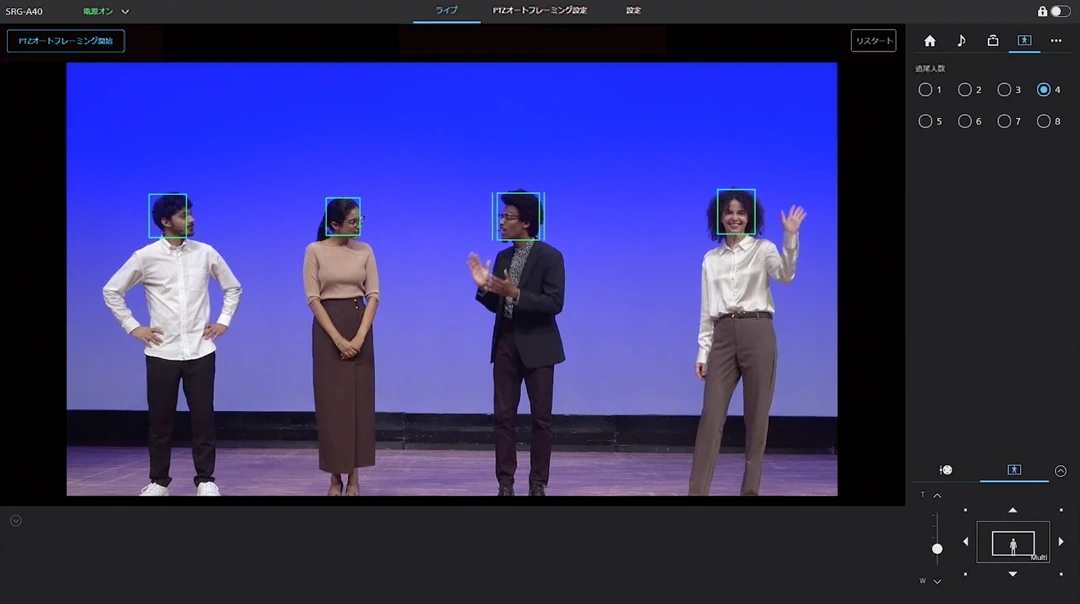Set tracking count to 1 person
This screenshot has height=604, width=1080.
(x=925, y=90)
